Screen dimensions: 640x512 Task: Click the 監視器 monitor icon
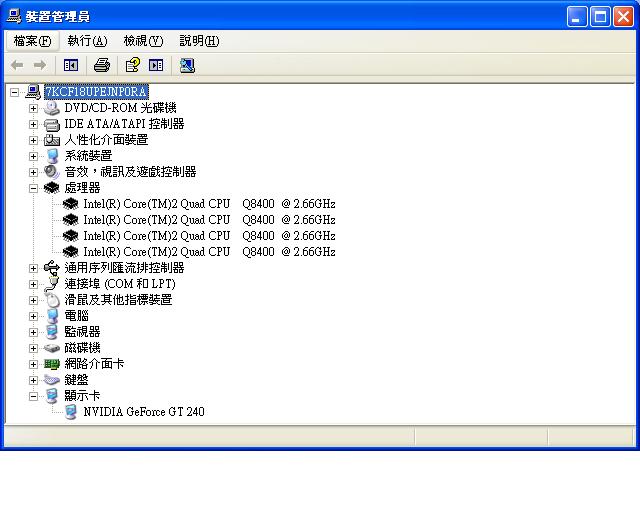coord(52,332)
